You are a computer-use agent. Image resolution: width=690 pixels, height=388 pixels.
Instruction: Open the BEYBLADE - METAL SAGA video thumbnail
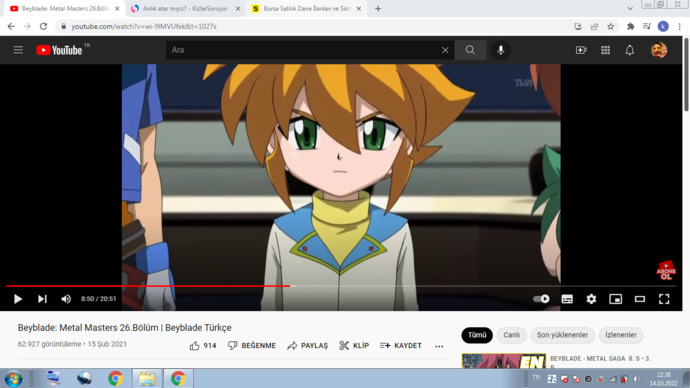click(504, 361)
